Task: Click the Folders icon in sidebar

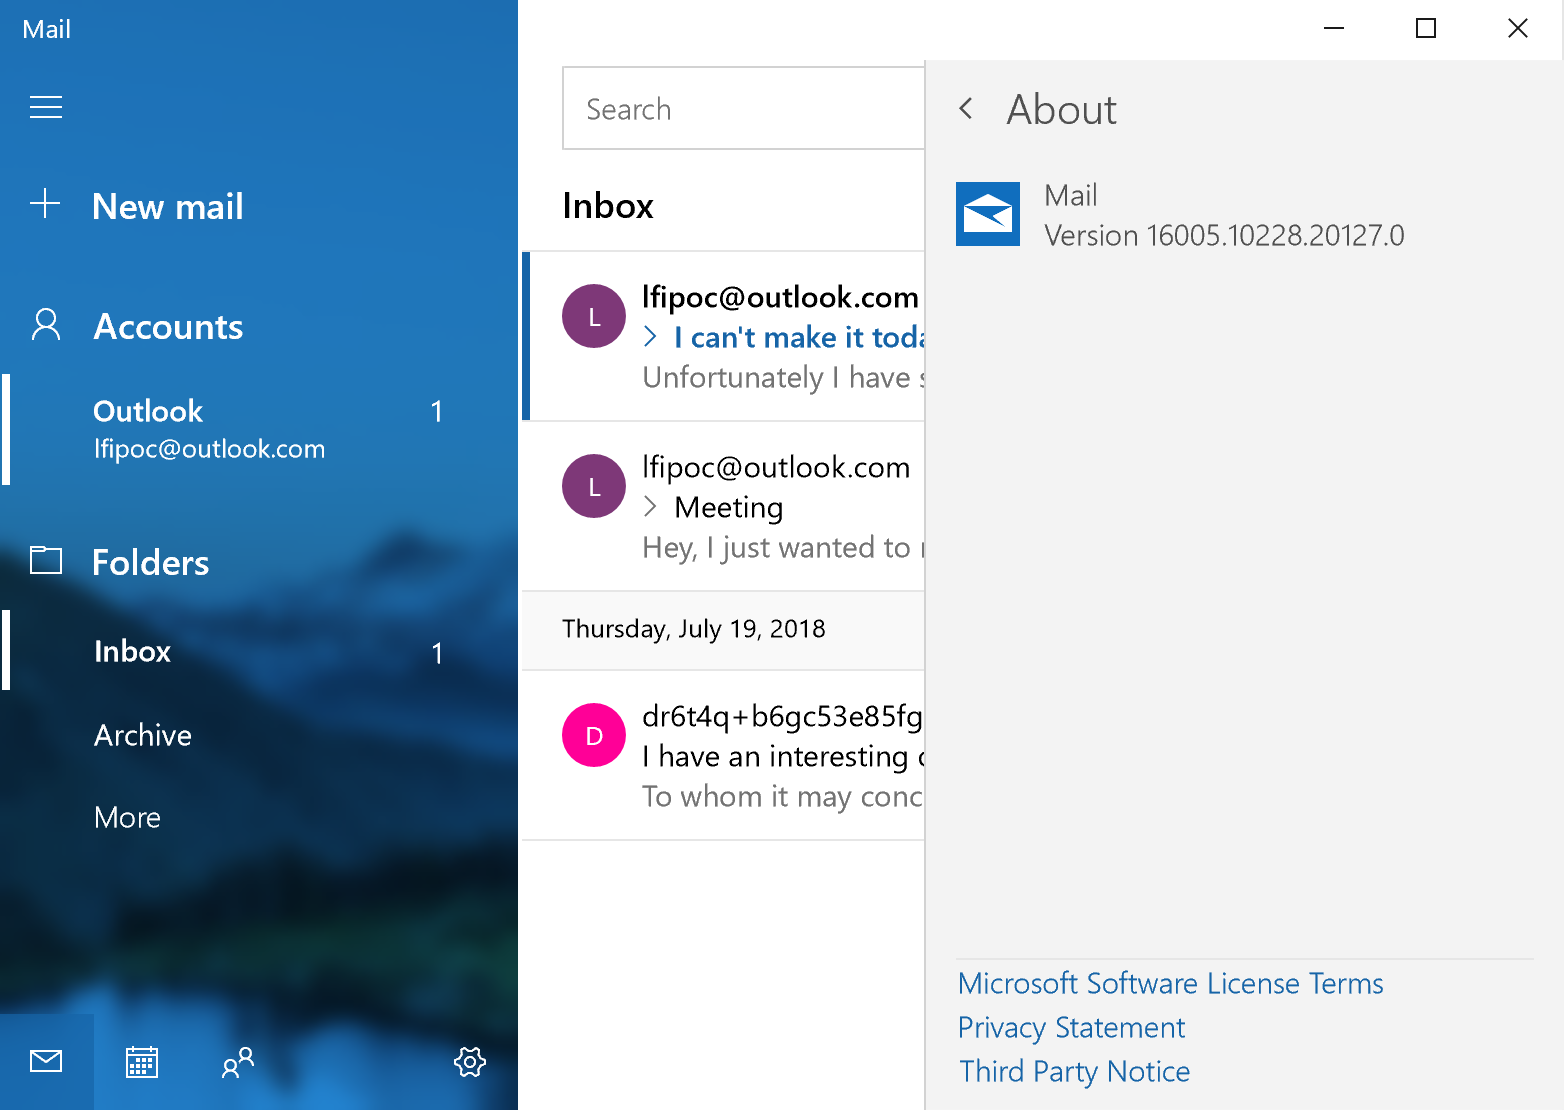Action: point(45,561)
